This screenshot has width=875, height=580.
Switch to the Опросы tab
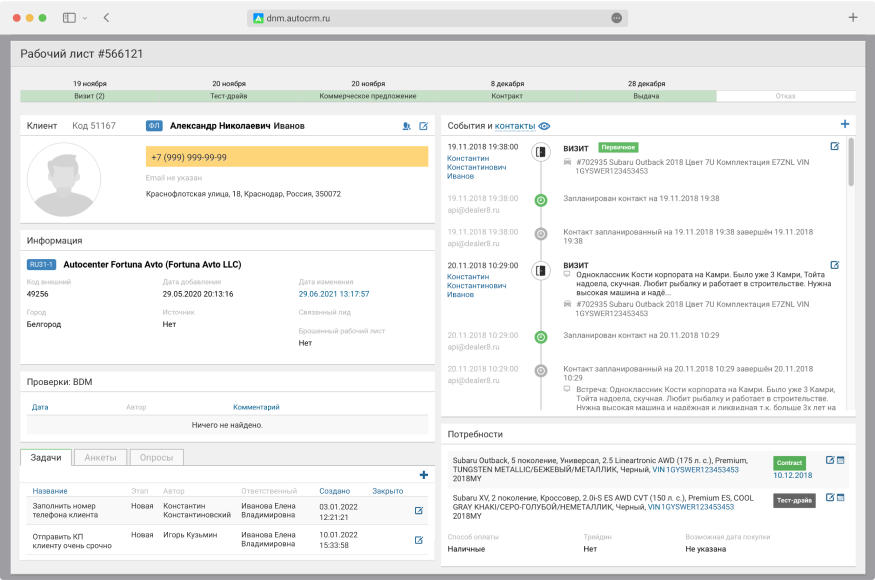(x=156, y=458)
